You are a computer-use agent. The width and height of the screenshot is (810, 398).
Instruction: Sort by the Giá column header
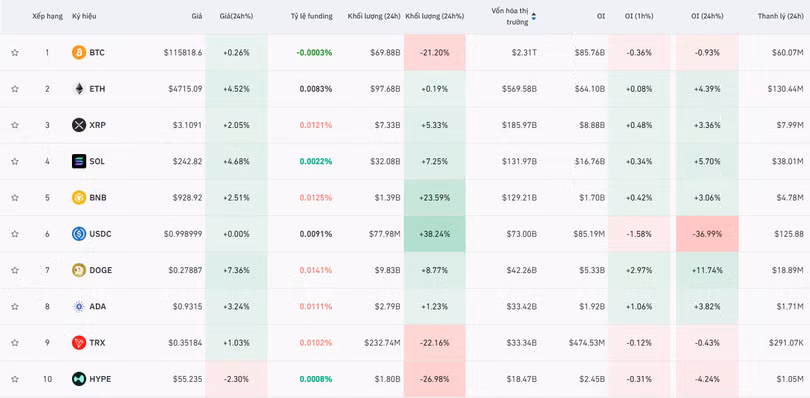coord(197,16)
